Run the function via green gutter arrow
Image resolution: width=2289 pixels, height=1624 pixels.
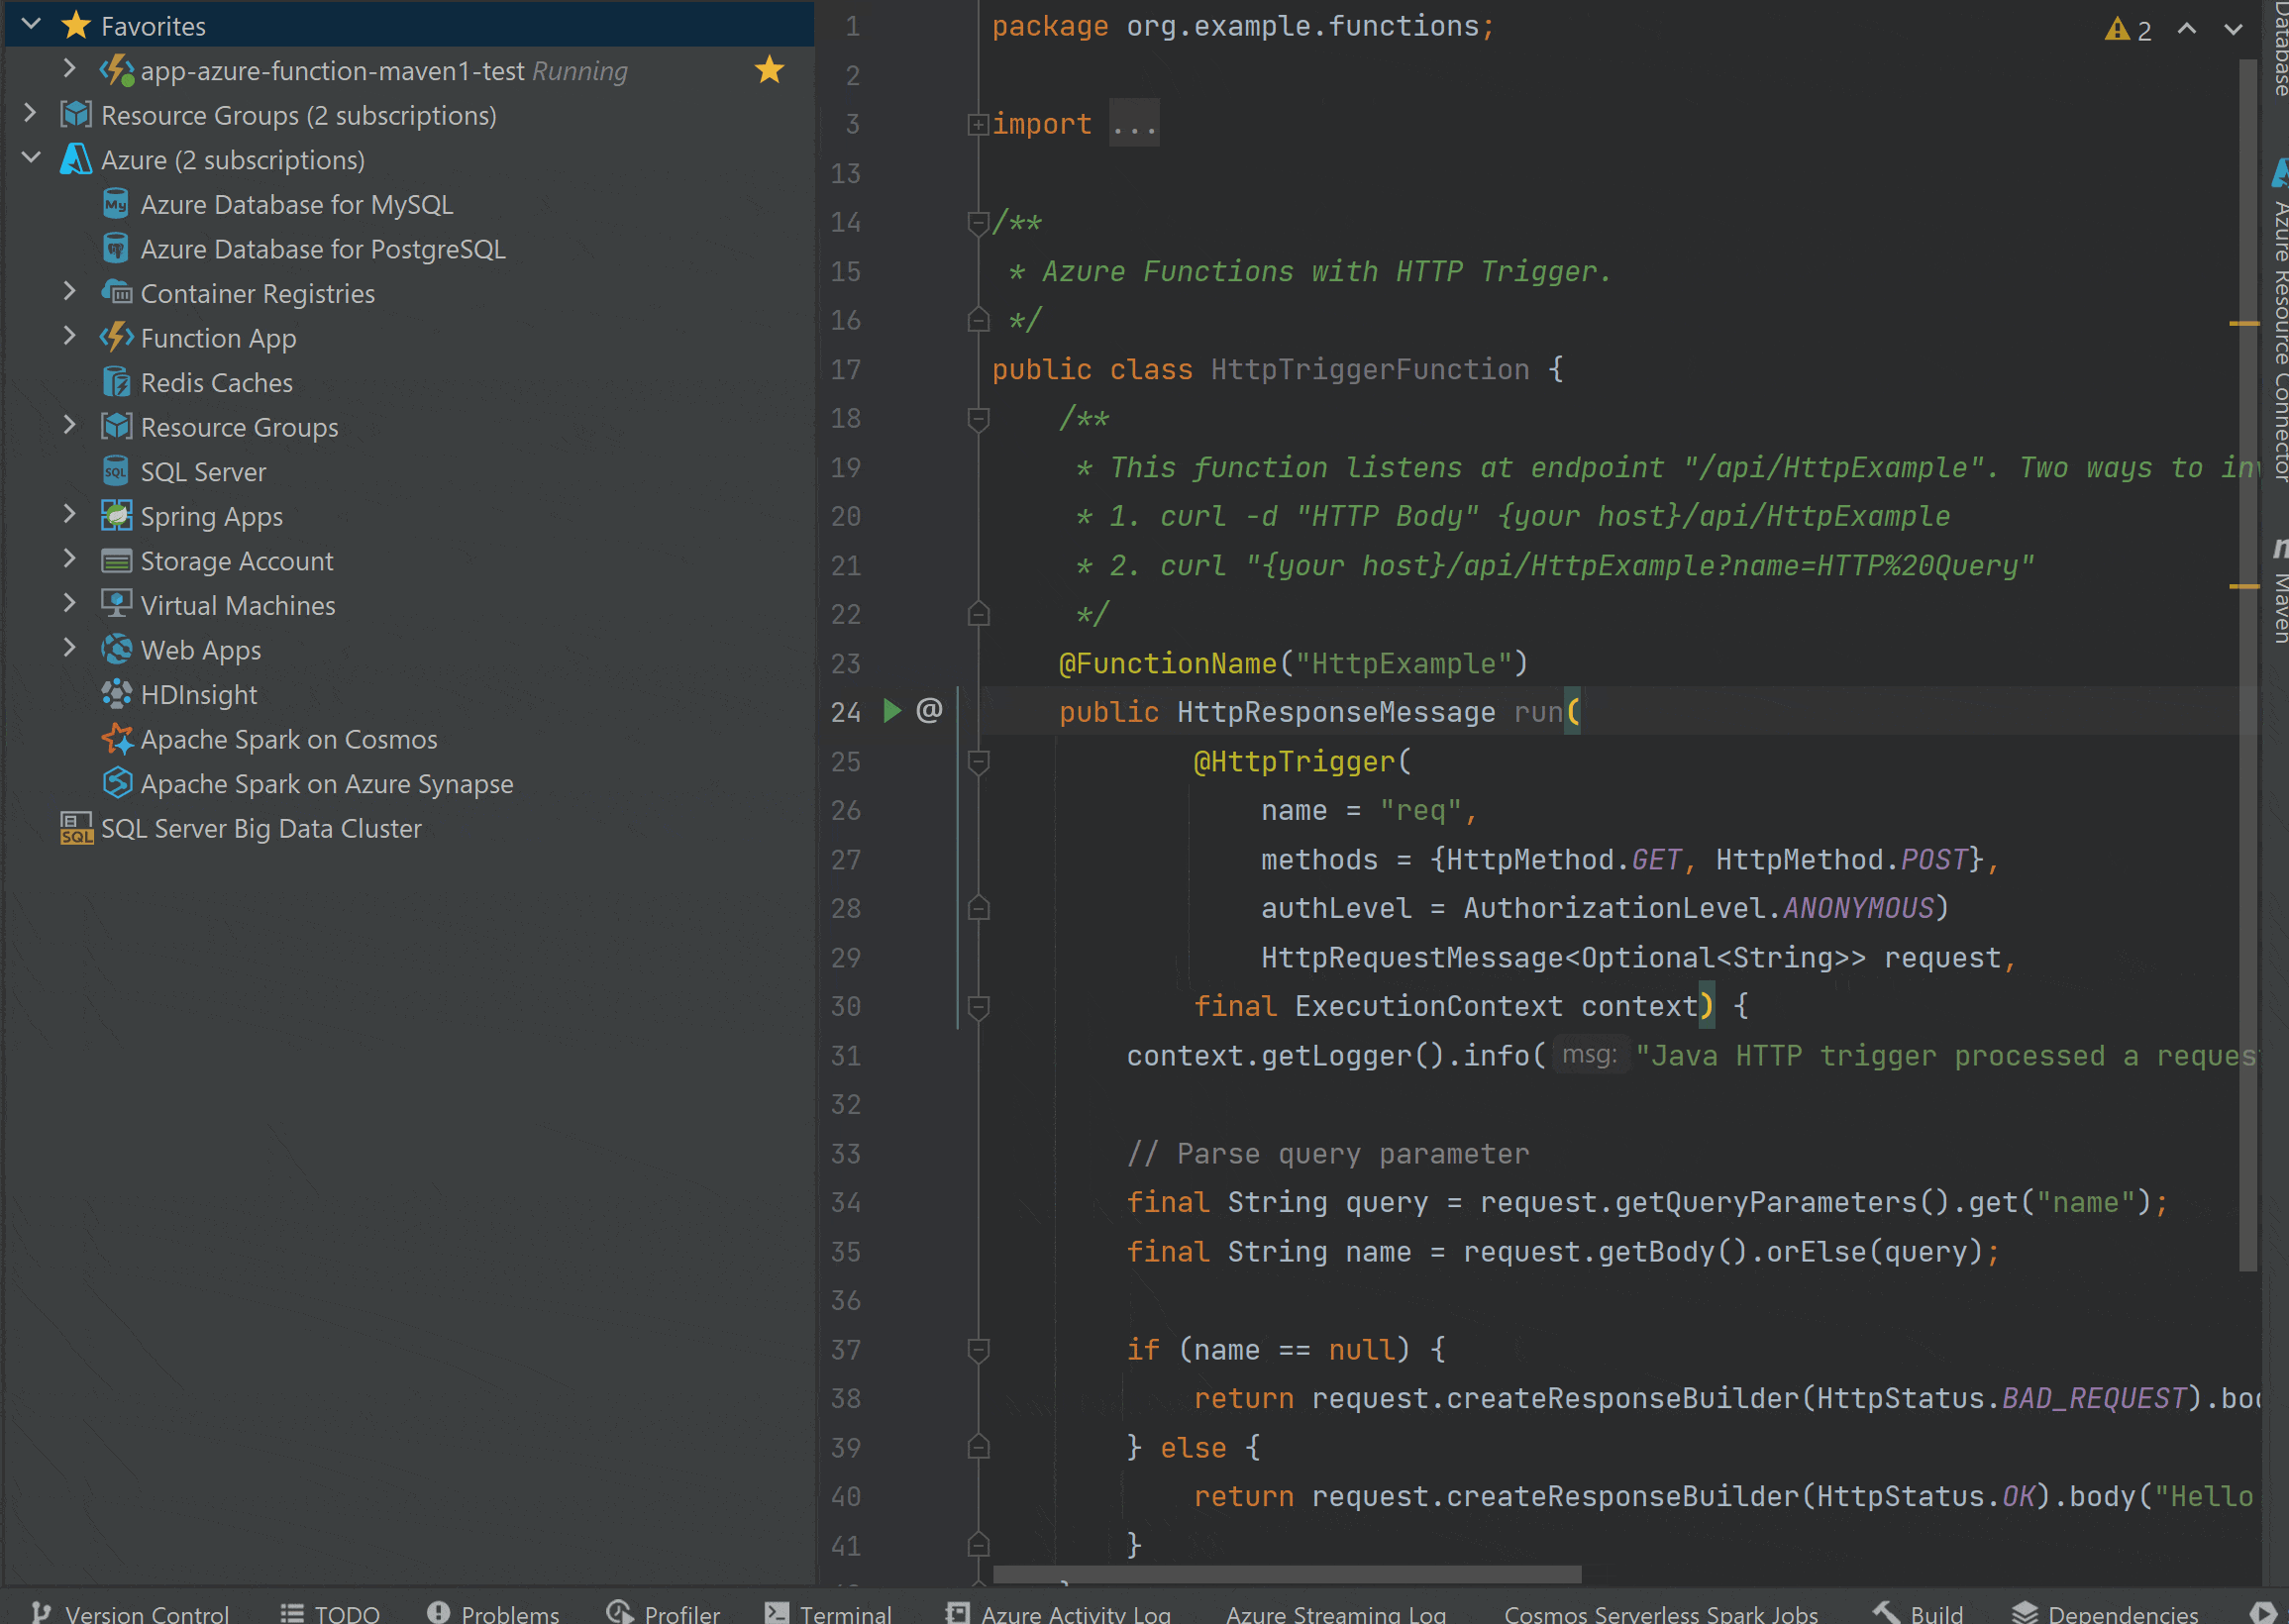892,711
